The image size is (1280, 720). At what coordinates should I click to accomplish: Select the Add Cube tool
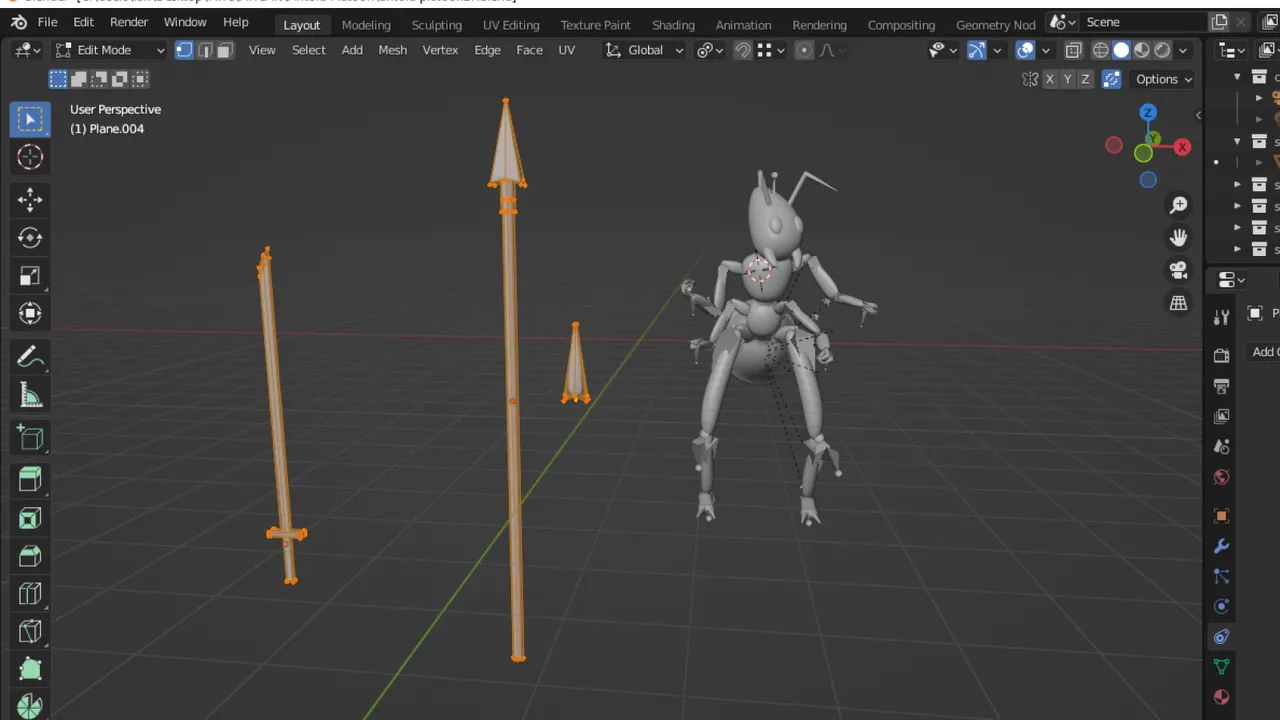[x=30, y=438]
